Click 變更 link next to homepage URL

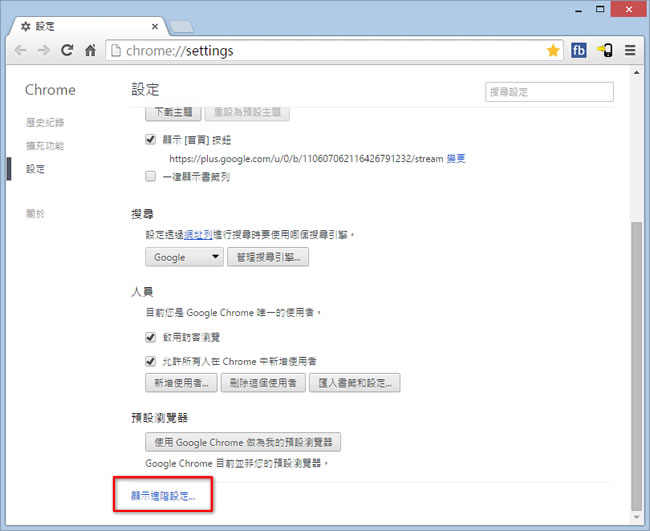coord(456,158)
